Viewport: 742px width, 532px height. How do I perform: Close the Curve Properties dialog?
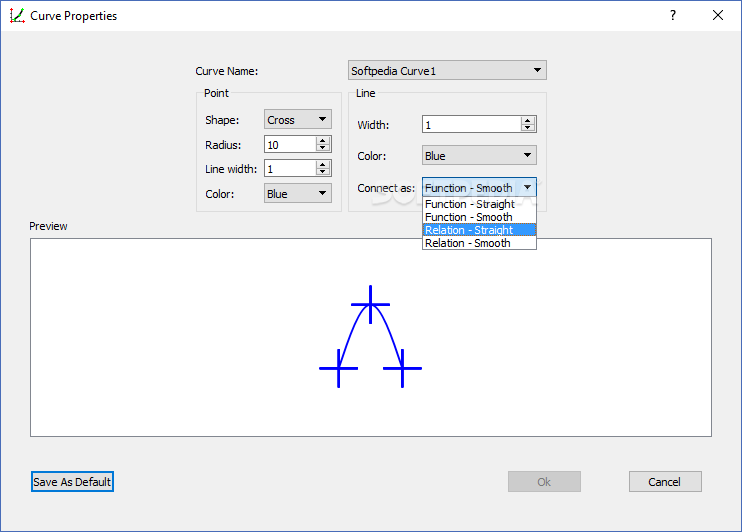[718, 16]
